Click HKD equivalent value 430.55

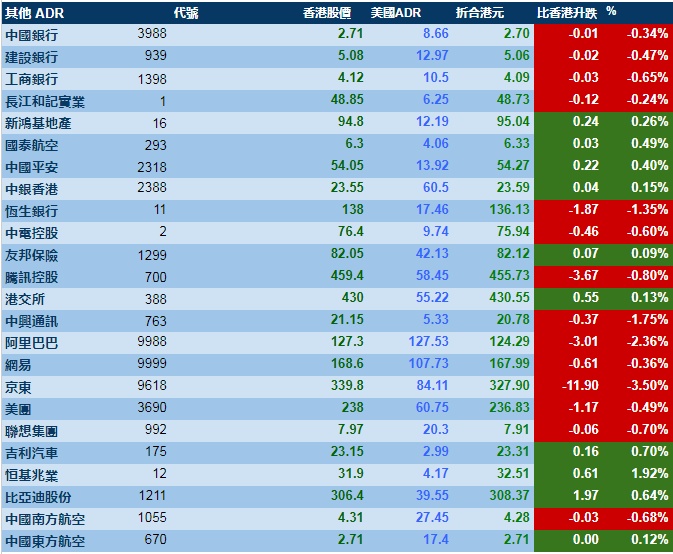[509, 297]
